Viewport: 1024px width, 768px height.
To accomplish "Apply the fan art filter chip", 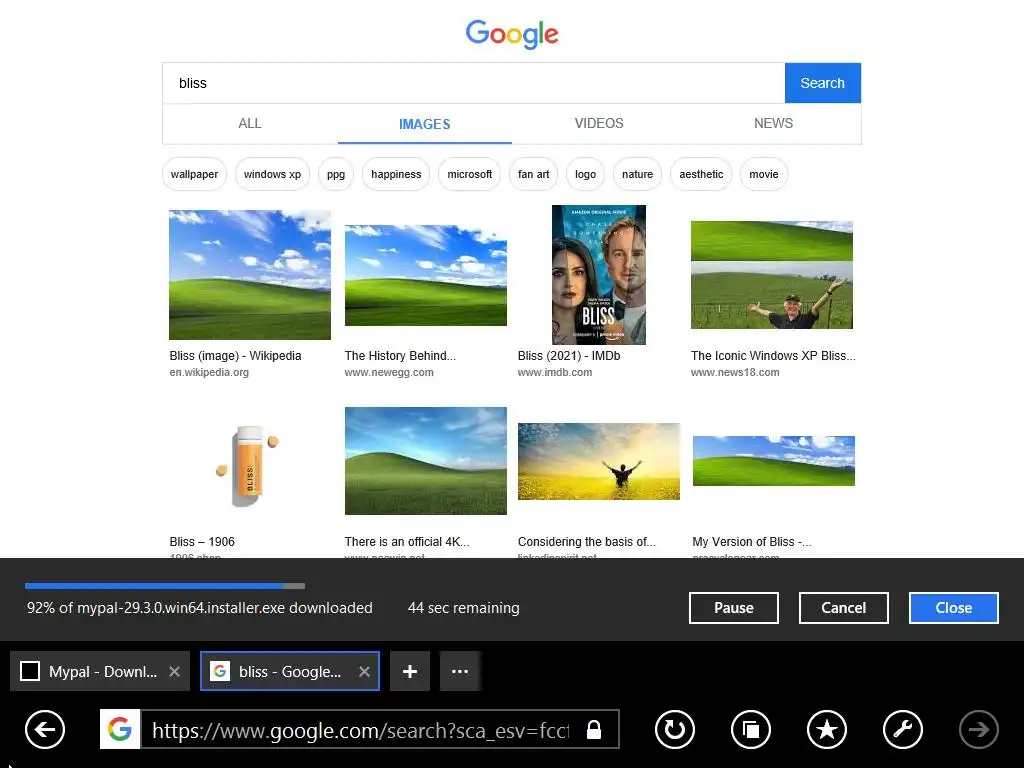I will 534,174.
